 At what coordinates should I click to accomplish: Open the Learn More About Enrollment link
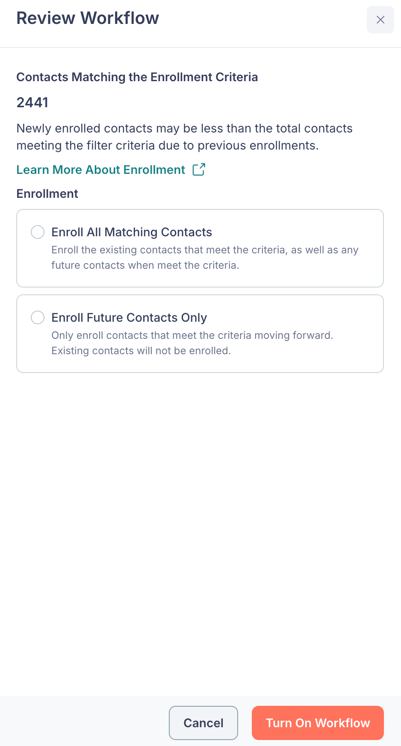click(x=100, y=170)
